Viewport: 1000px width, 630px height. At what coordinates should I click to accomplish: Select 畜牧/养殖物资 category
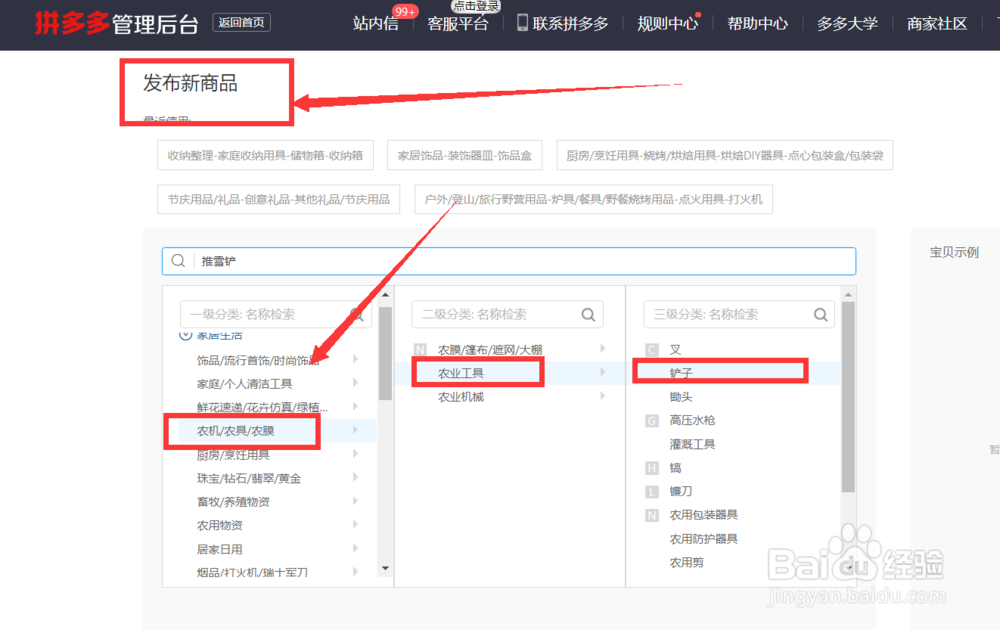click(x=233, y=502)
